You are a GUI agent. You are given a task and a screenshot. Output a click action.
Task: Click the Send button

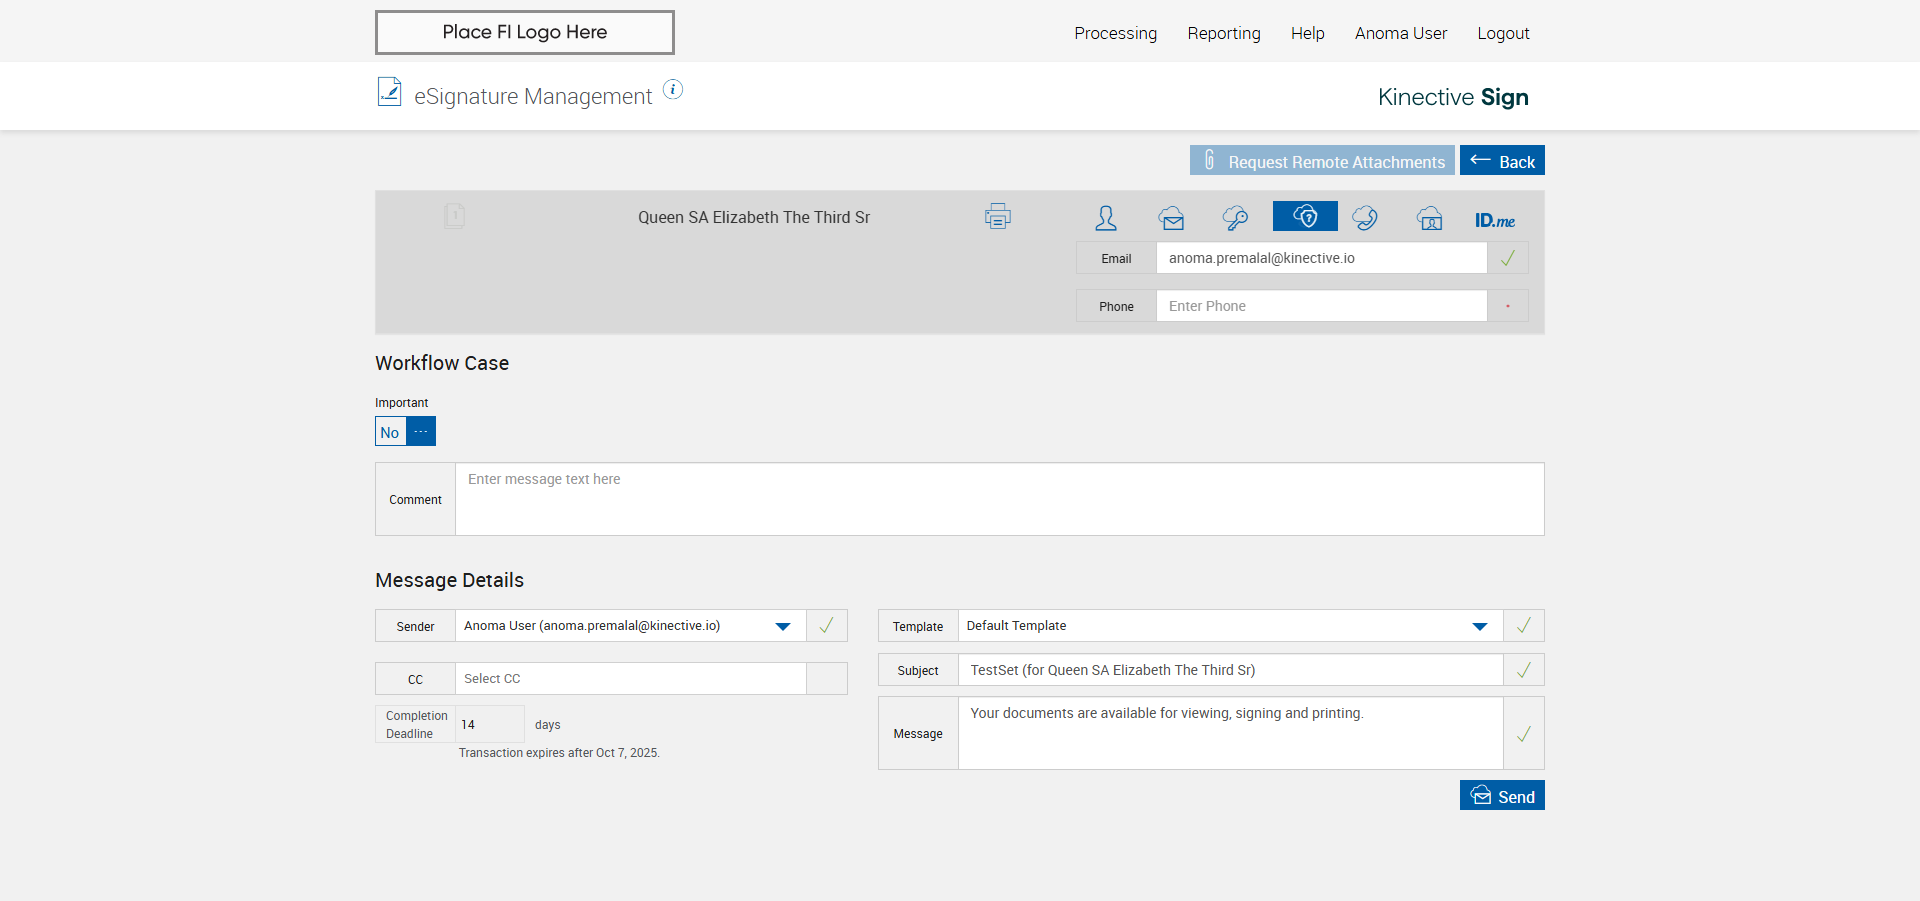[1501, 796]
